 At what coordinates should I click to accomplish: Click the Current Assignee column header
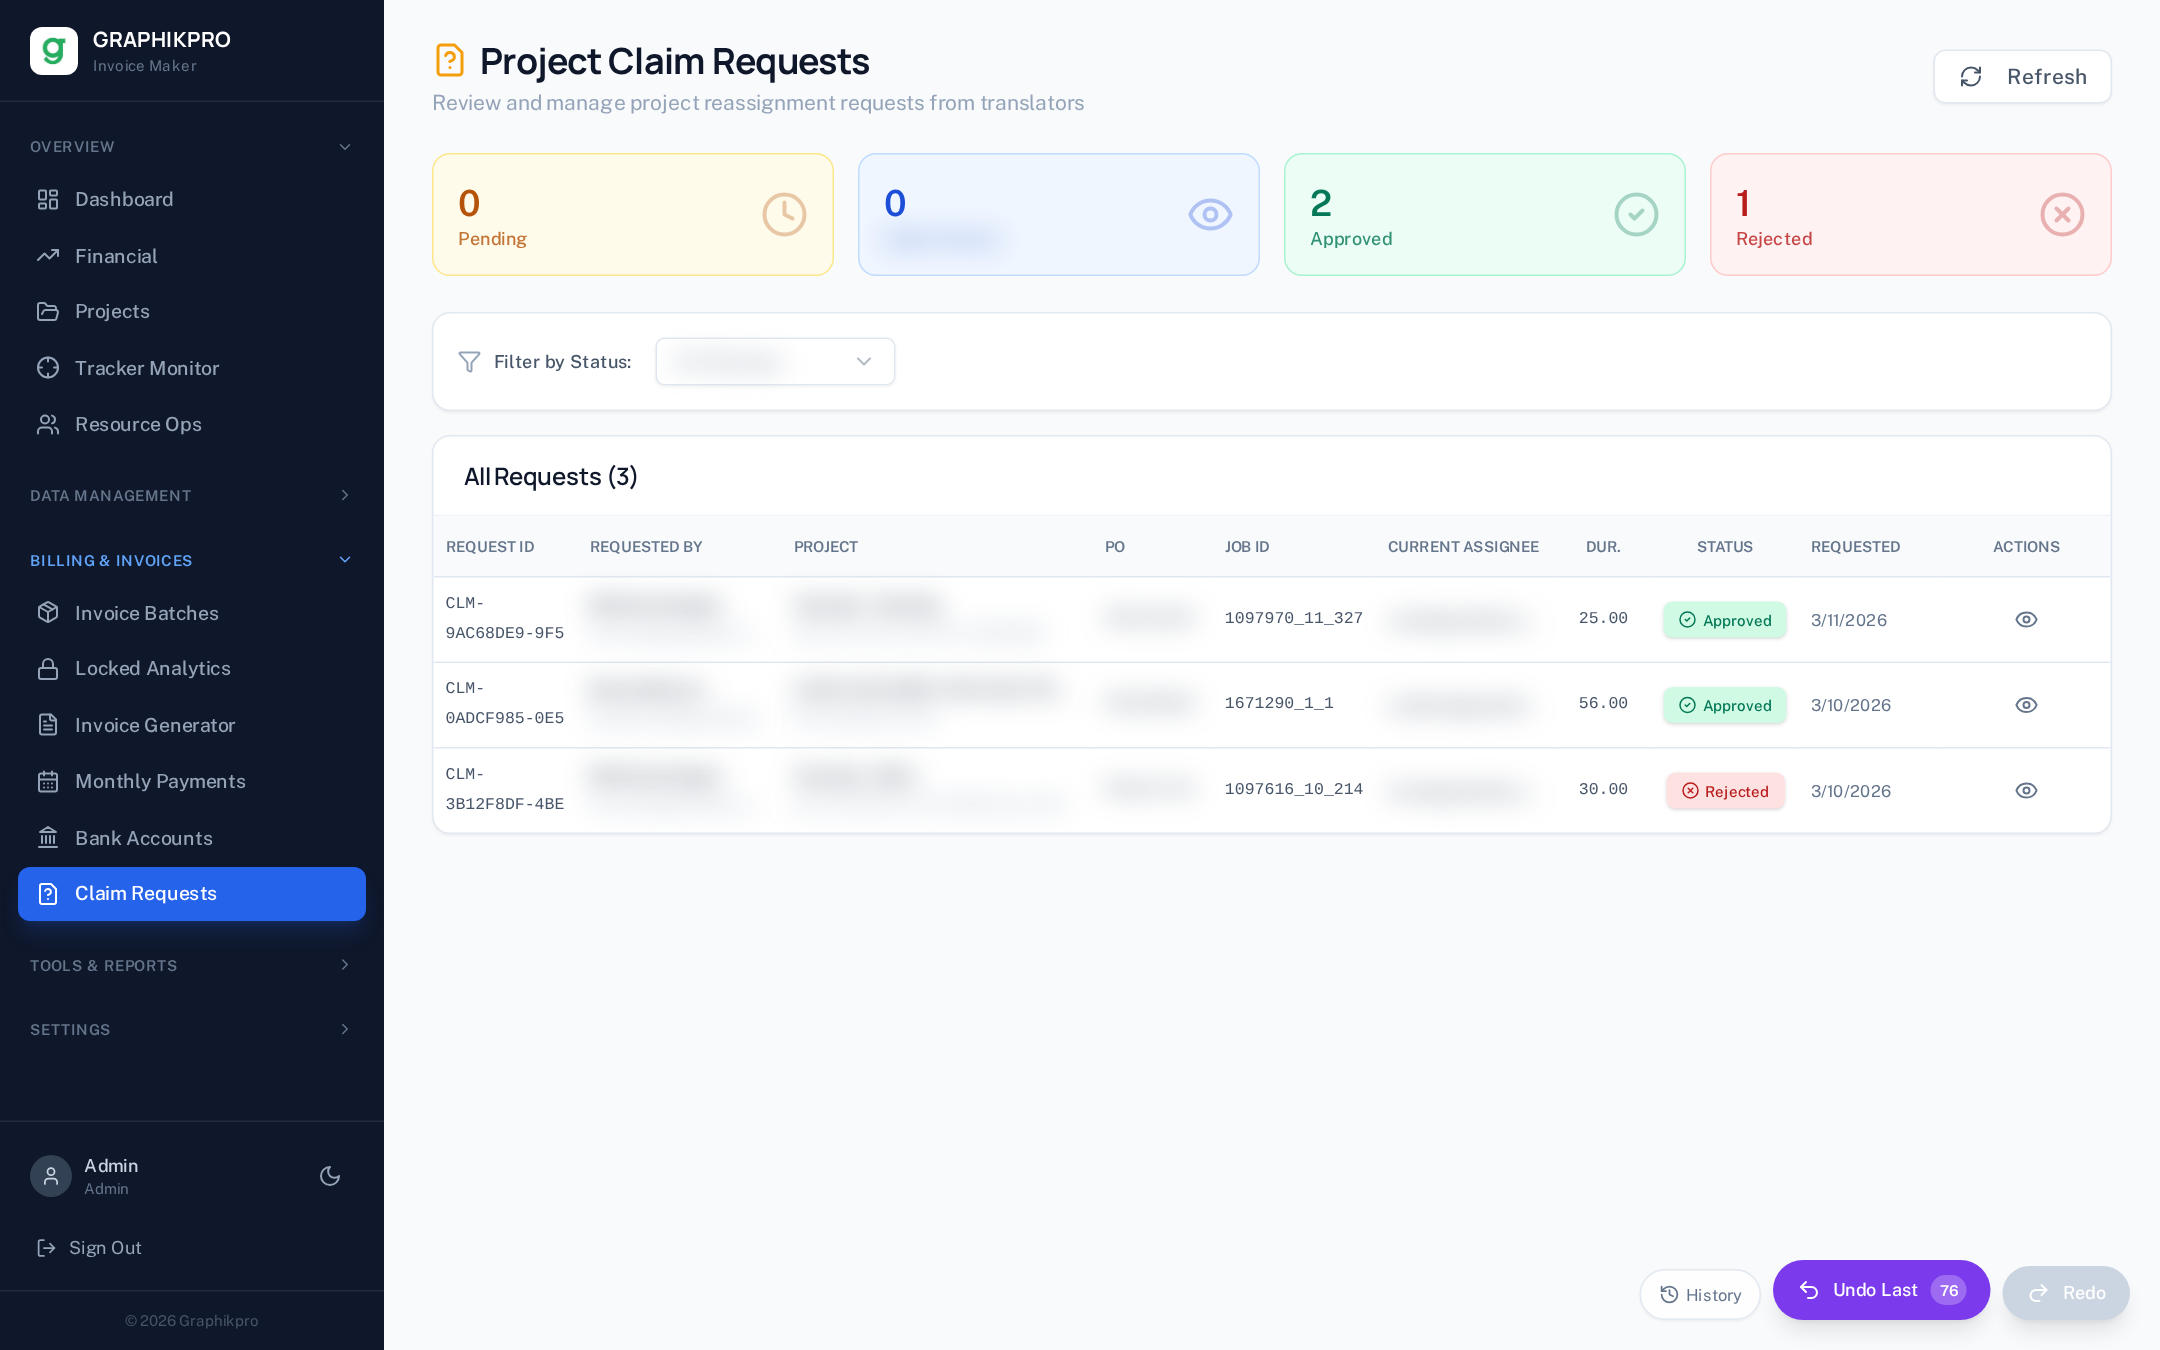pos(1463,547)
